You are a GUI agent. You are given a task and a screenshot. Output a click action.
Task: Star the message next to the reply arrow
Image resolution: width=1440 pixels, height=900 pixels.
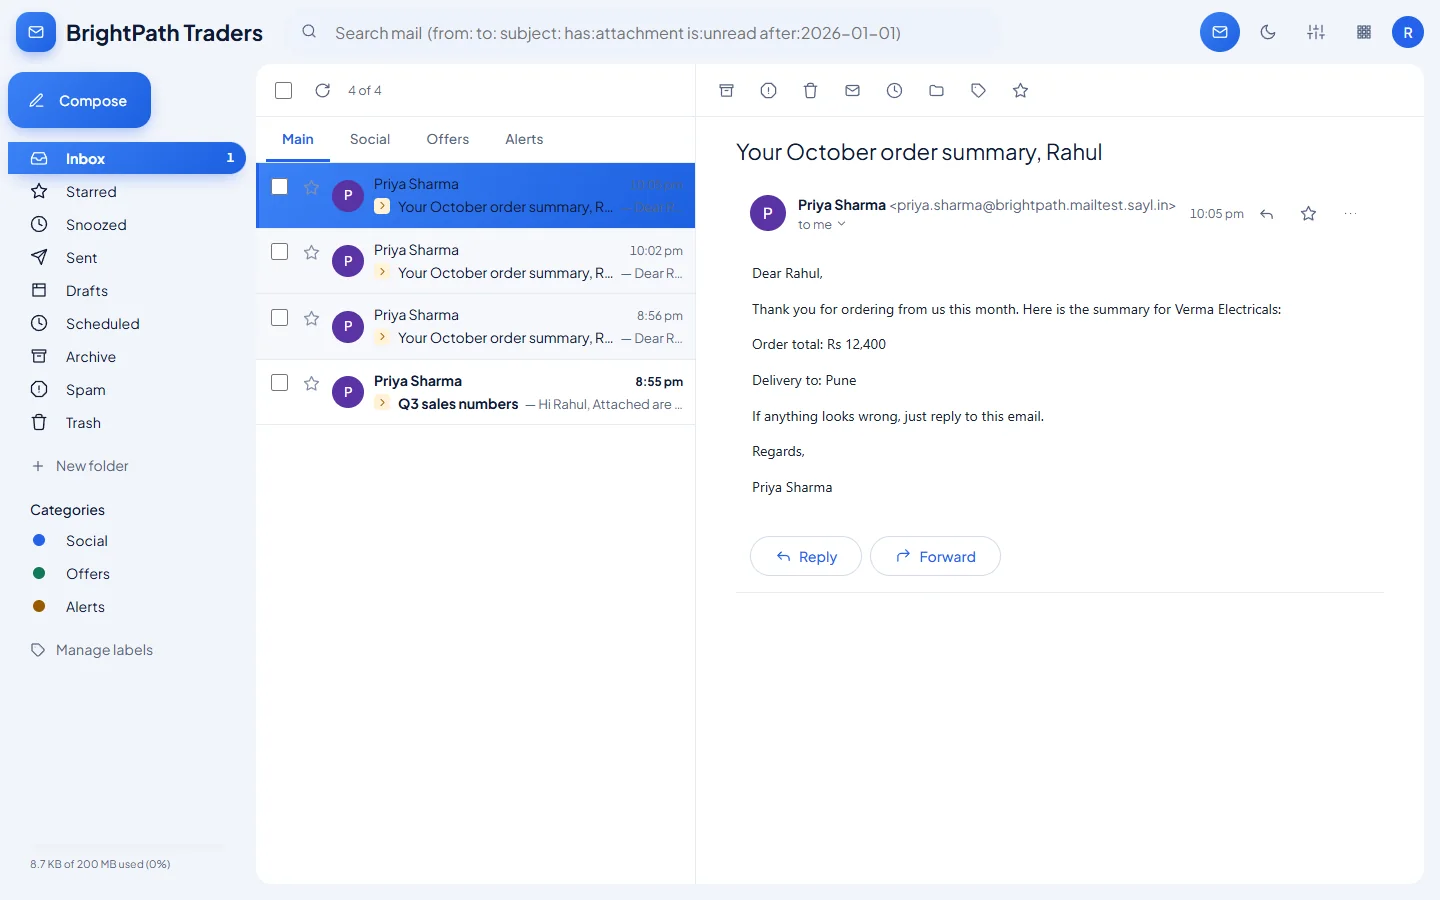1309,214
